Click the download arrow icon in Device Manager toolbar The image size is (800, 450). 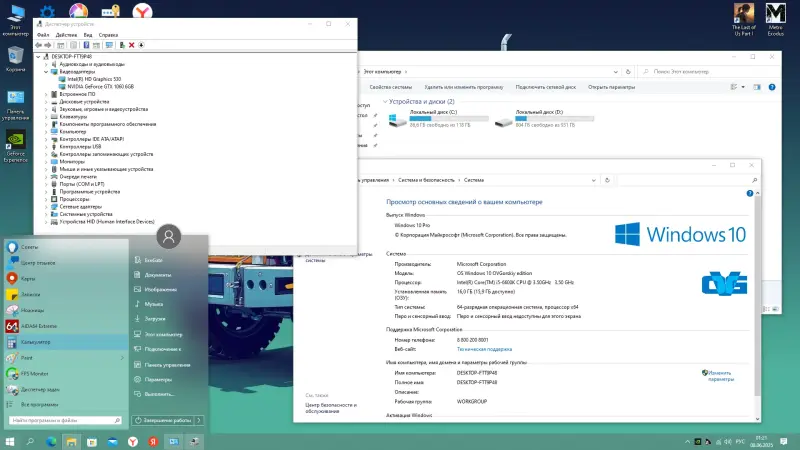pos(141,45)
